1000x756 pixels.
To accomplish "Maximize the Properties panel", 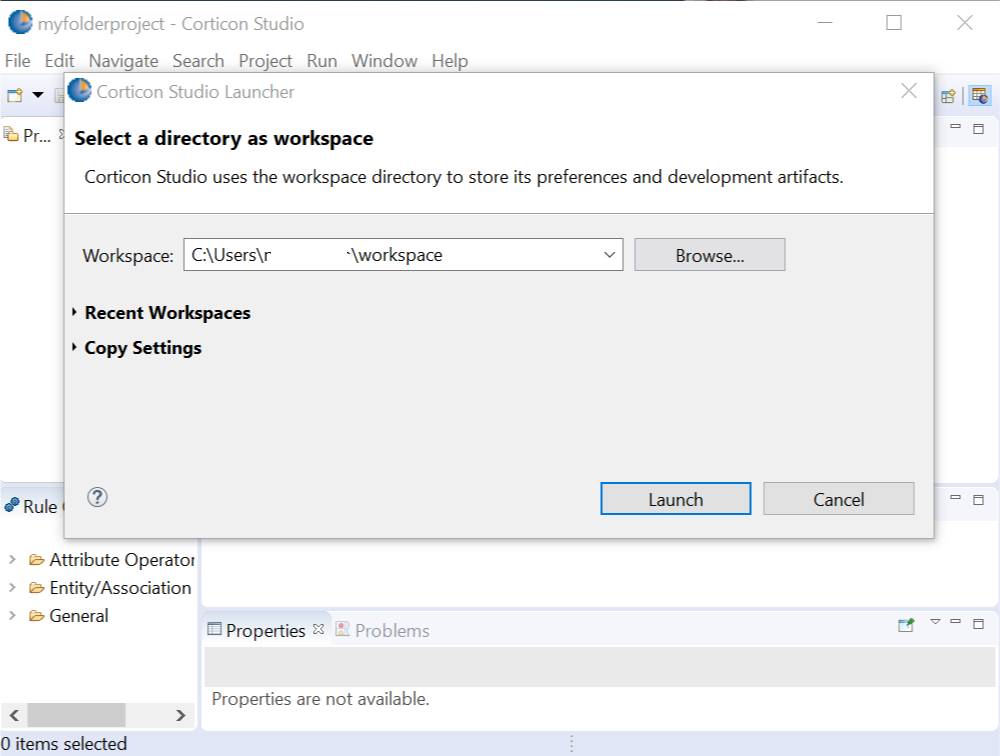I will coord(978,623).
